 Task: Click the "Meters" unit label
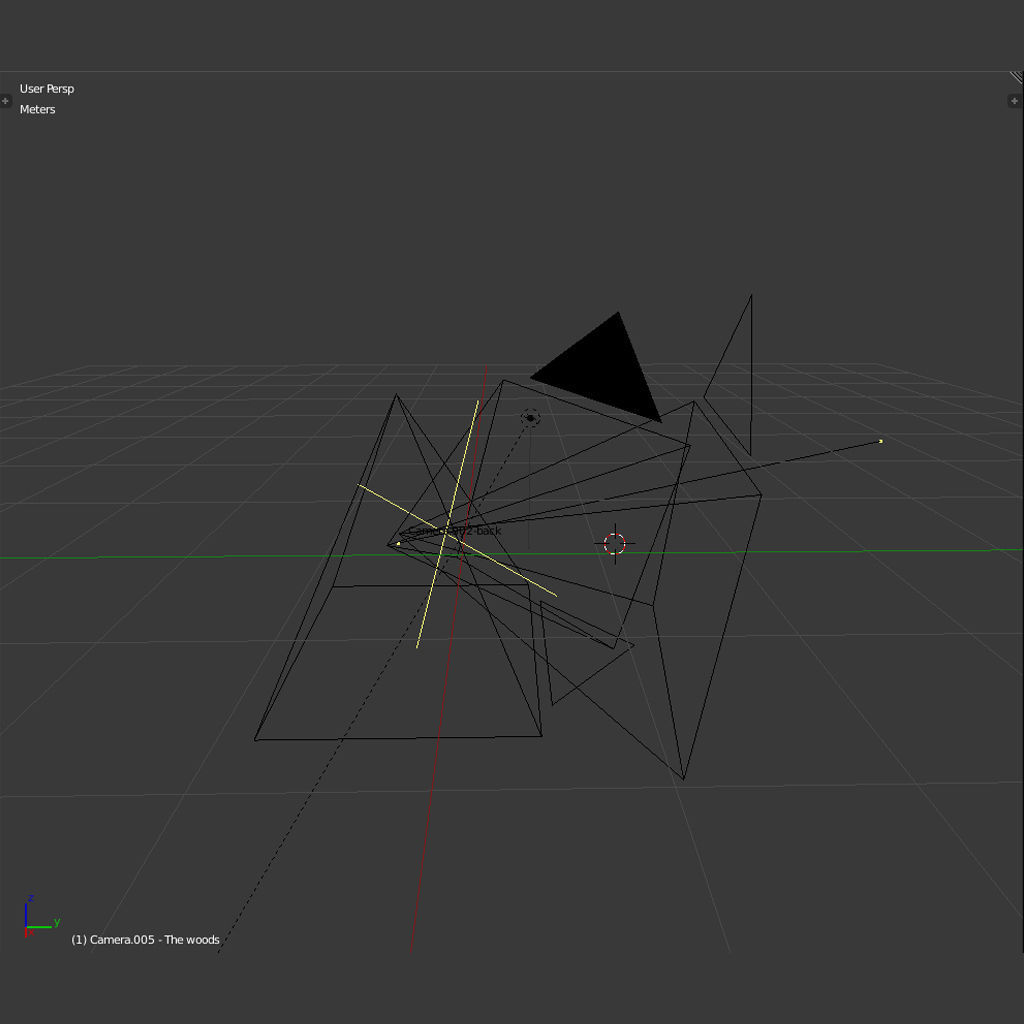tap(37, 110)
